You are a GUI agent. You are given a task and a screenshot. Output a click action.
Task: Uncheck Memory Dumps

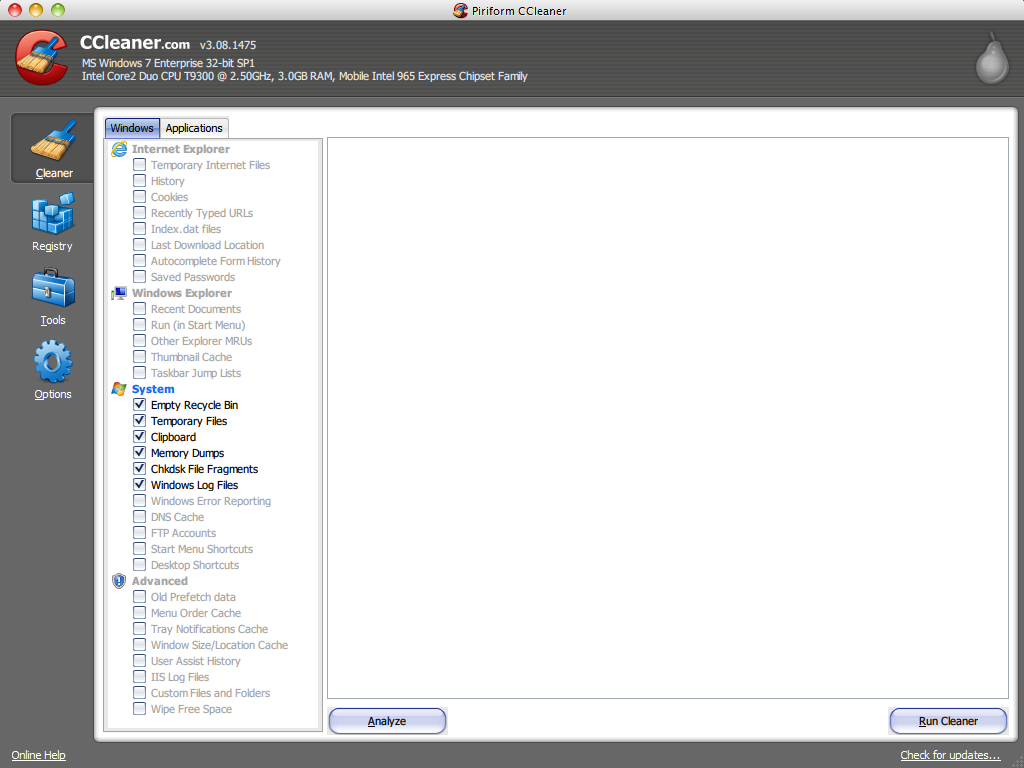click(x=139, y=453)
